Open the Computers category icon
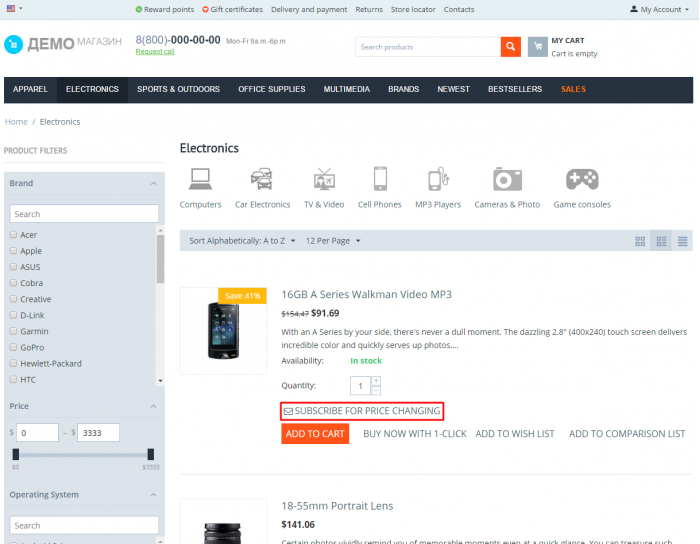 coord(200,179)
